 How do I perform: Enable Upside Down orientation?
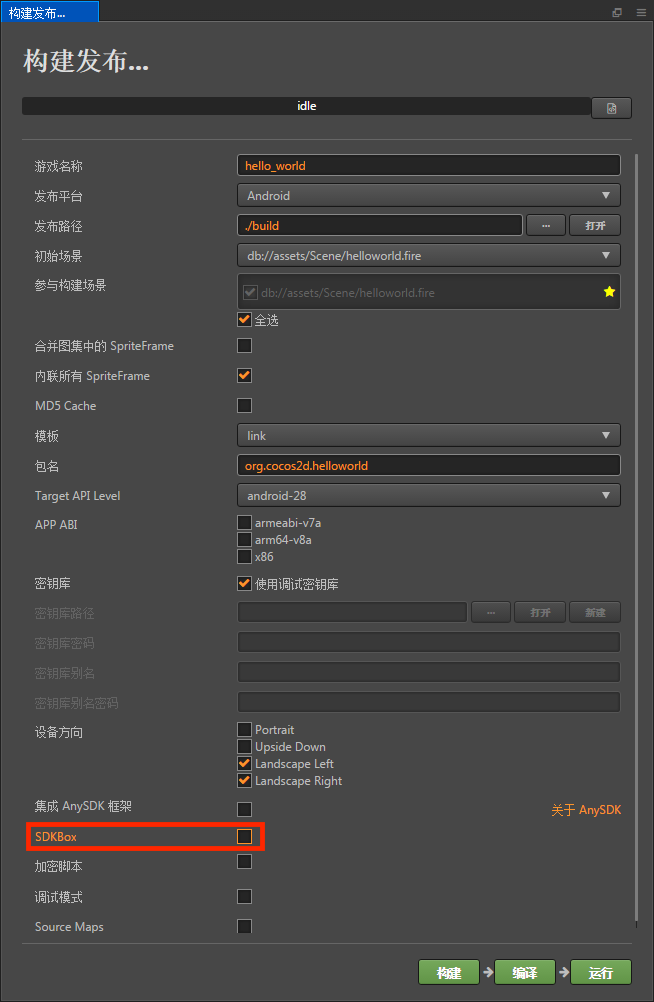(x=244, y=746)
